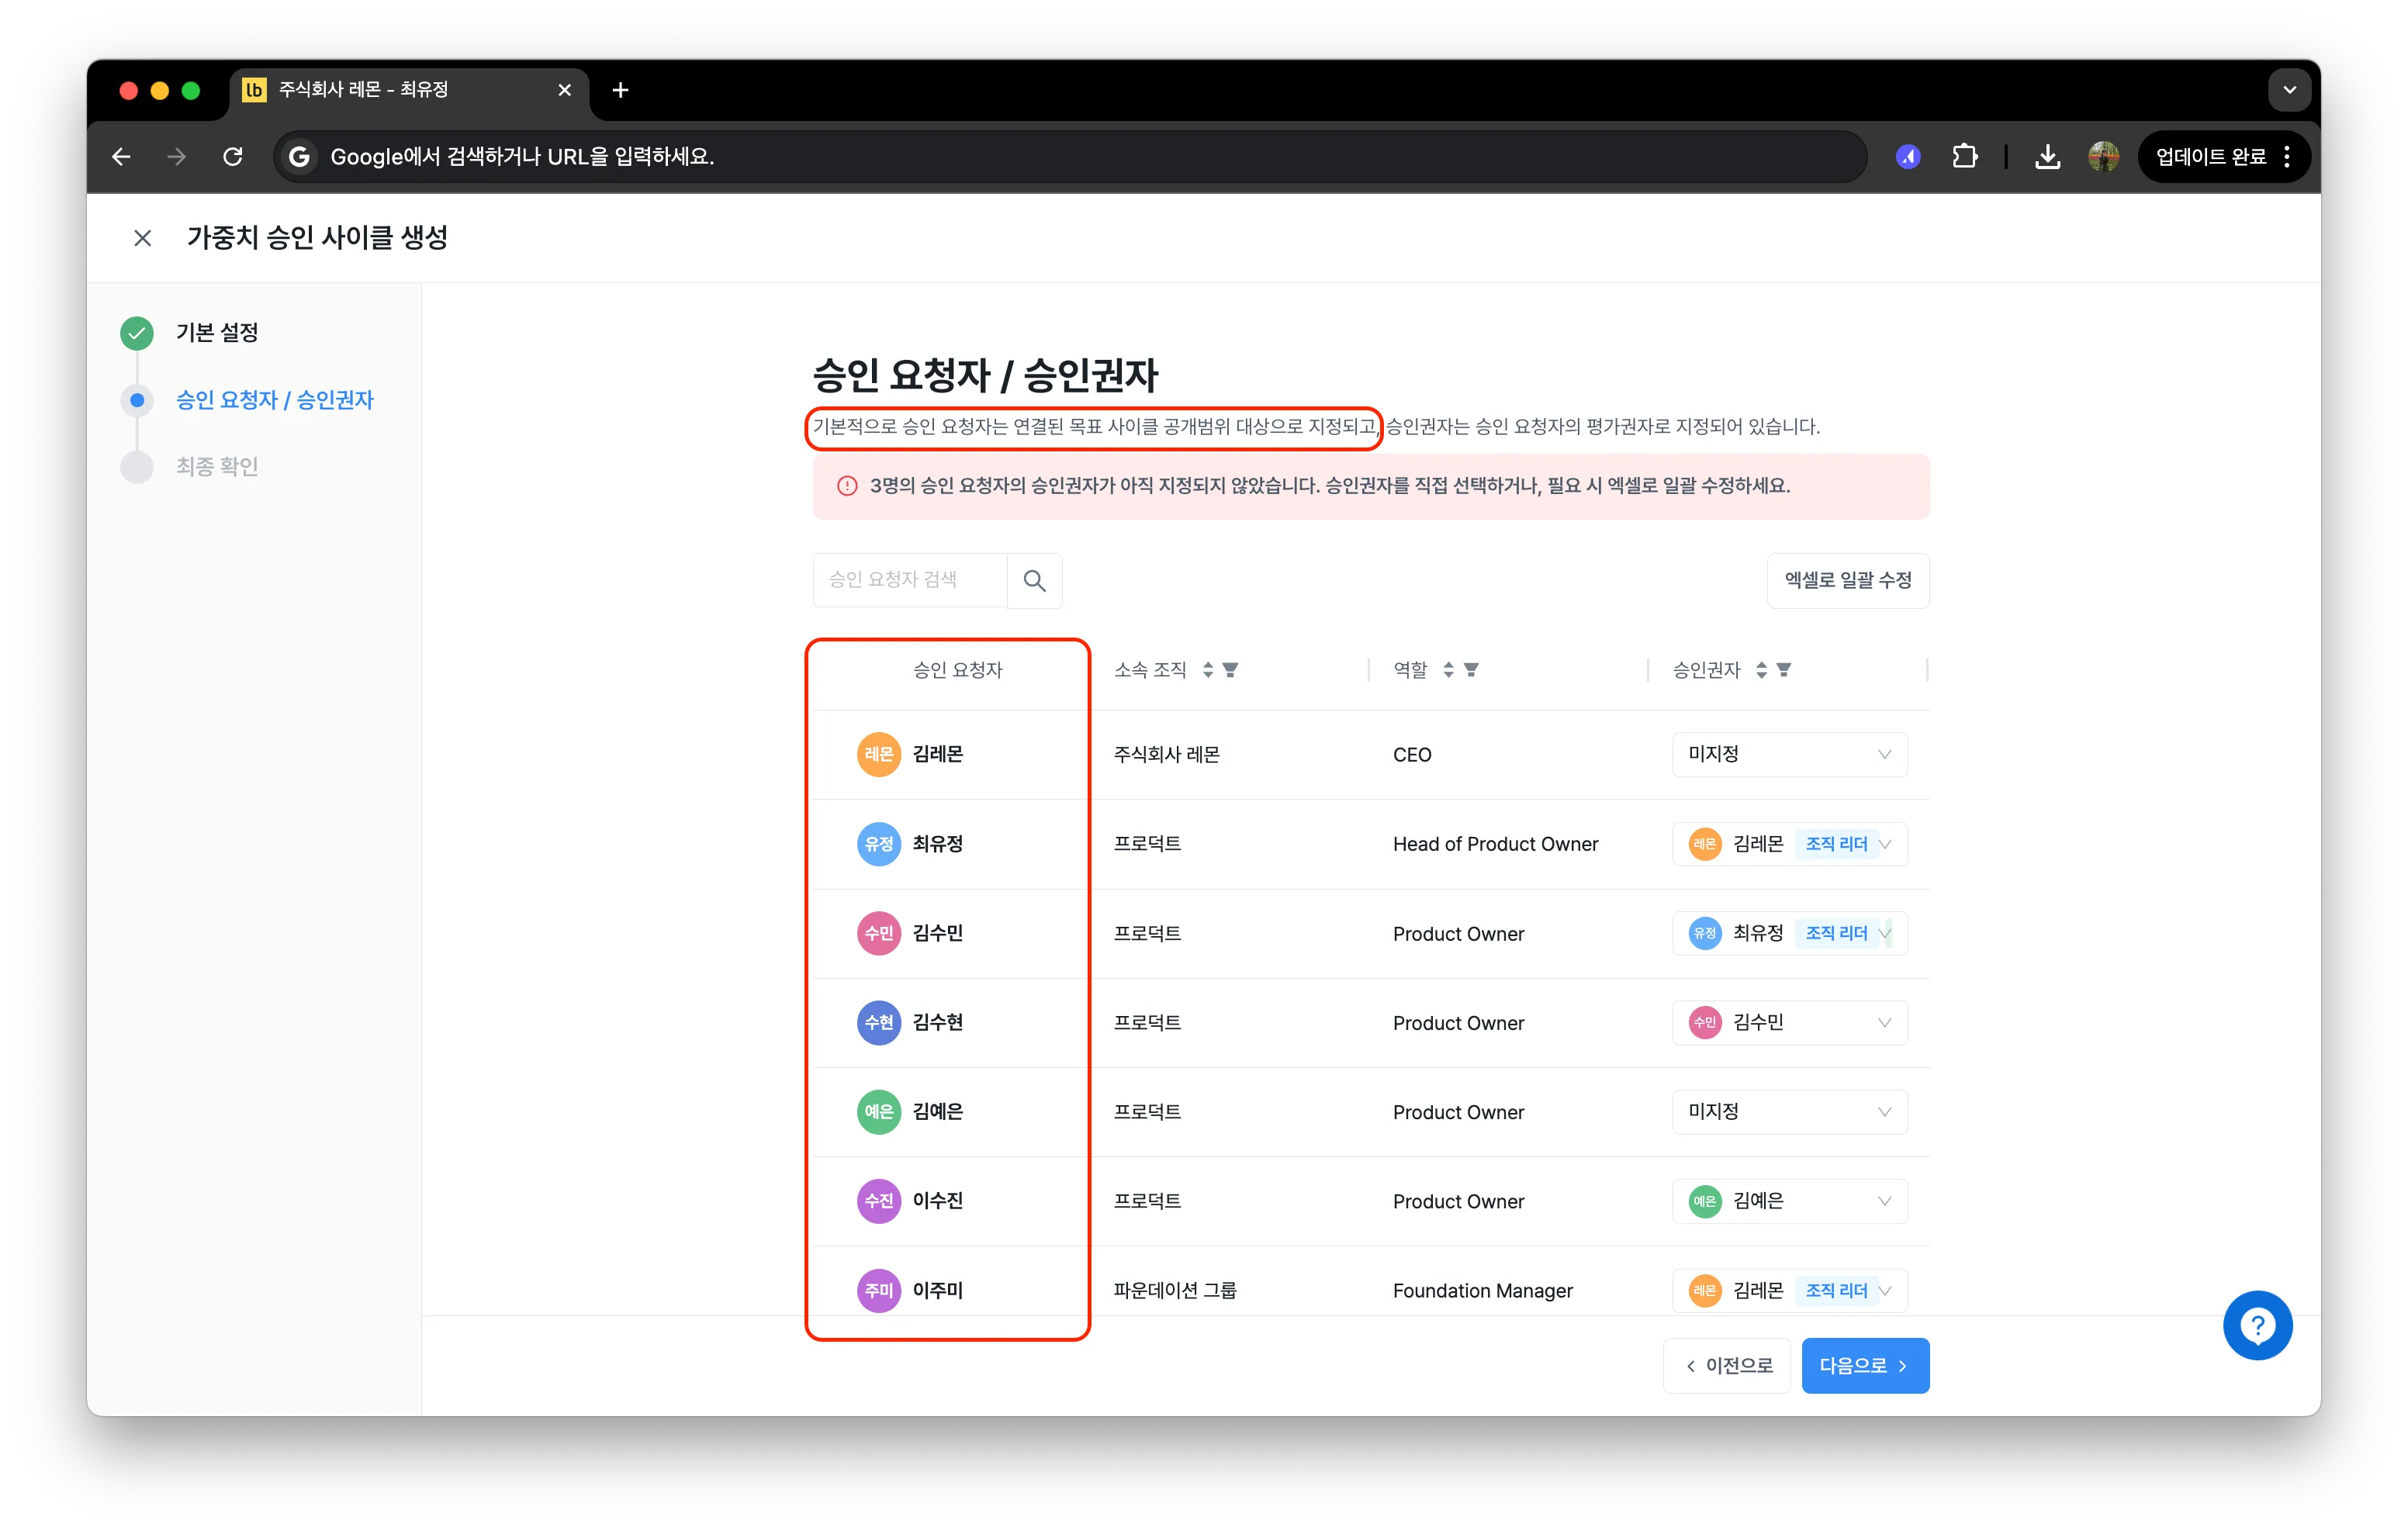This screenshot has height=1531, width=2408.
Task: Click the 업데이트 완료 button
Action: click(x=2210, y=157)
